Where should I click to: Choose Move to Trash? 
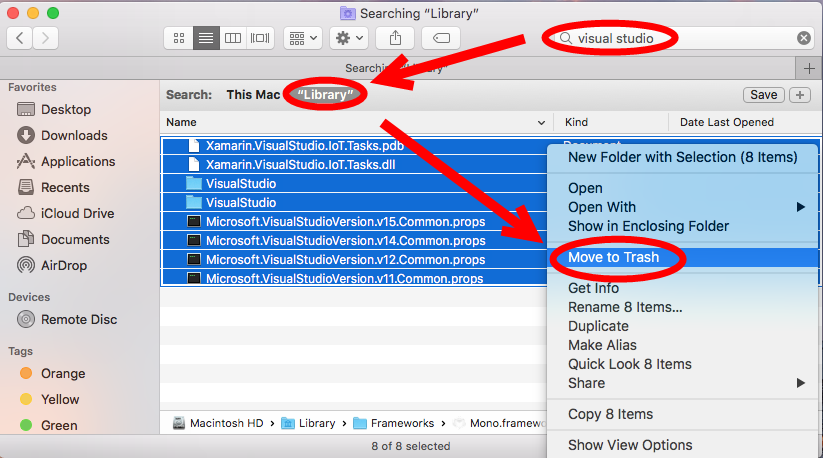coord(682,257)
